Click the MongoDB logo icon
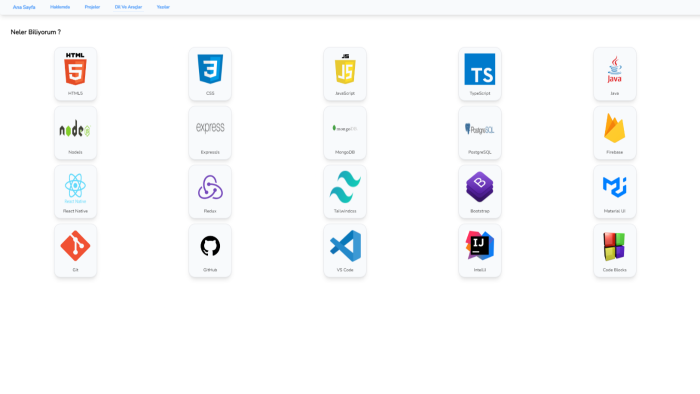The height and width of the screenshot is (394, 700). [345, 129]
